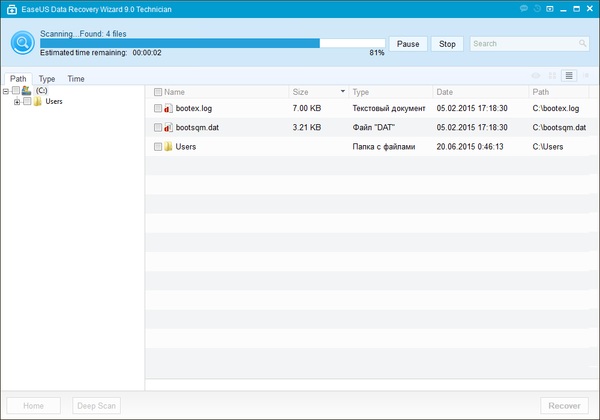The height and width of the screenshot is (420, 600).
Task: Stop the scan
Action: tap(447, 44)
